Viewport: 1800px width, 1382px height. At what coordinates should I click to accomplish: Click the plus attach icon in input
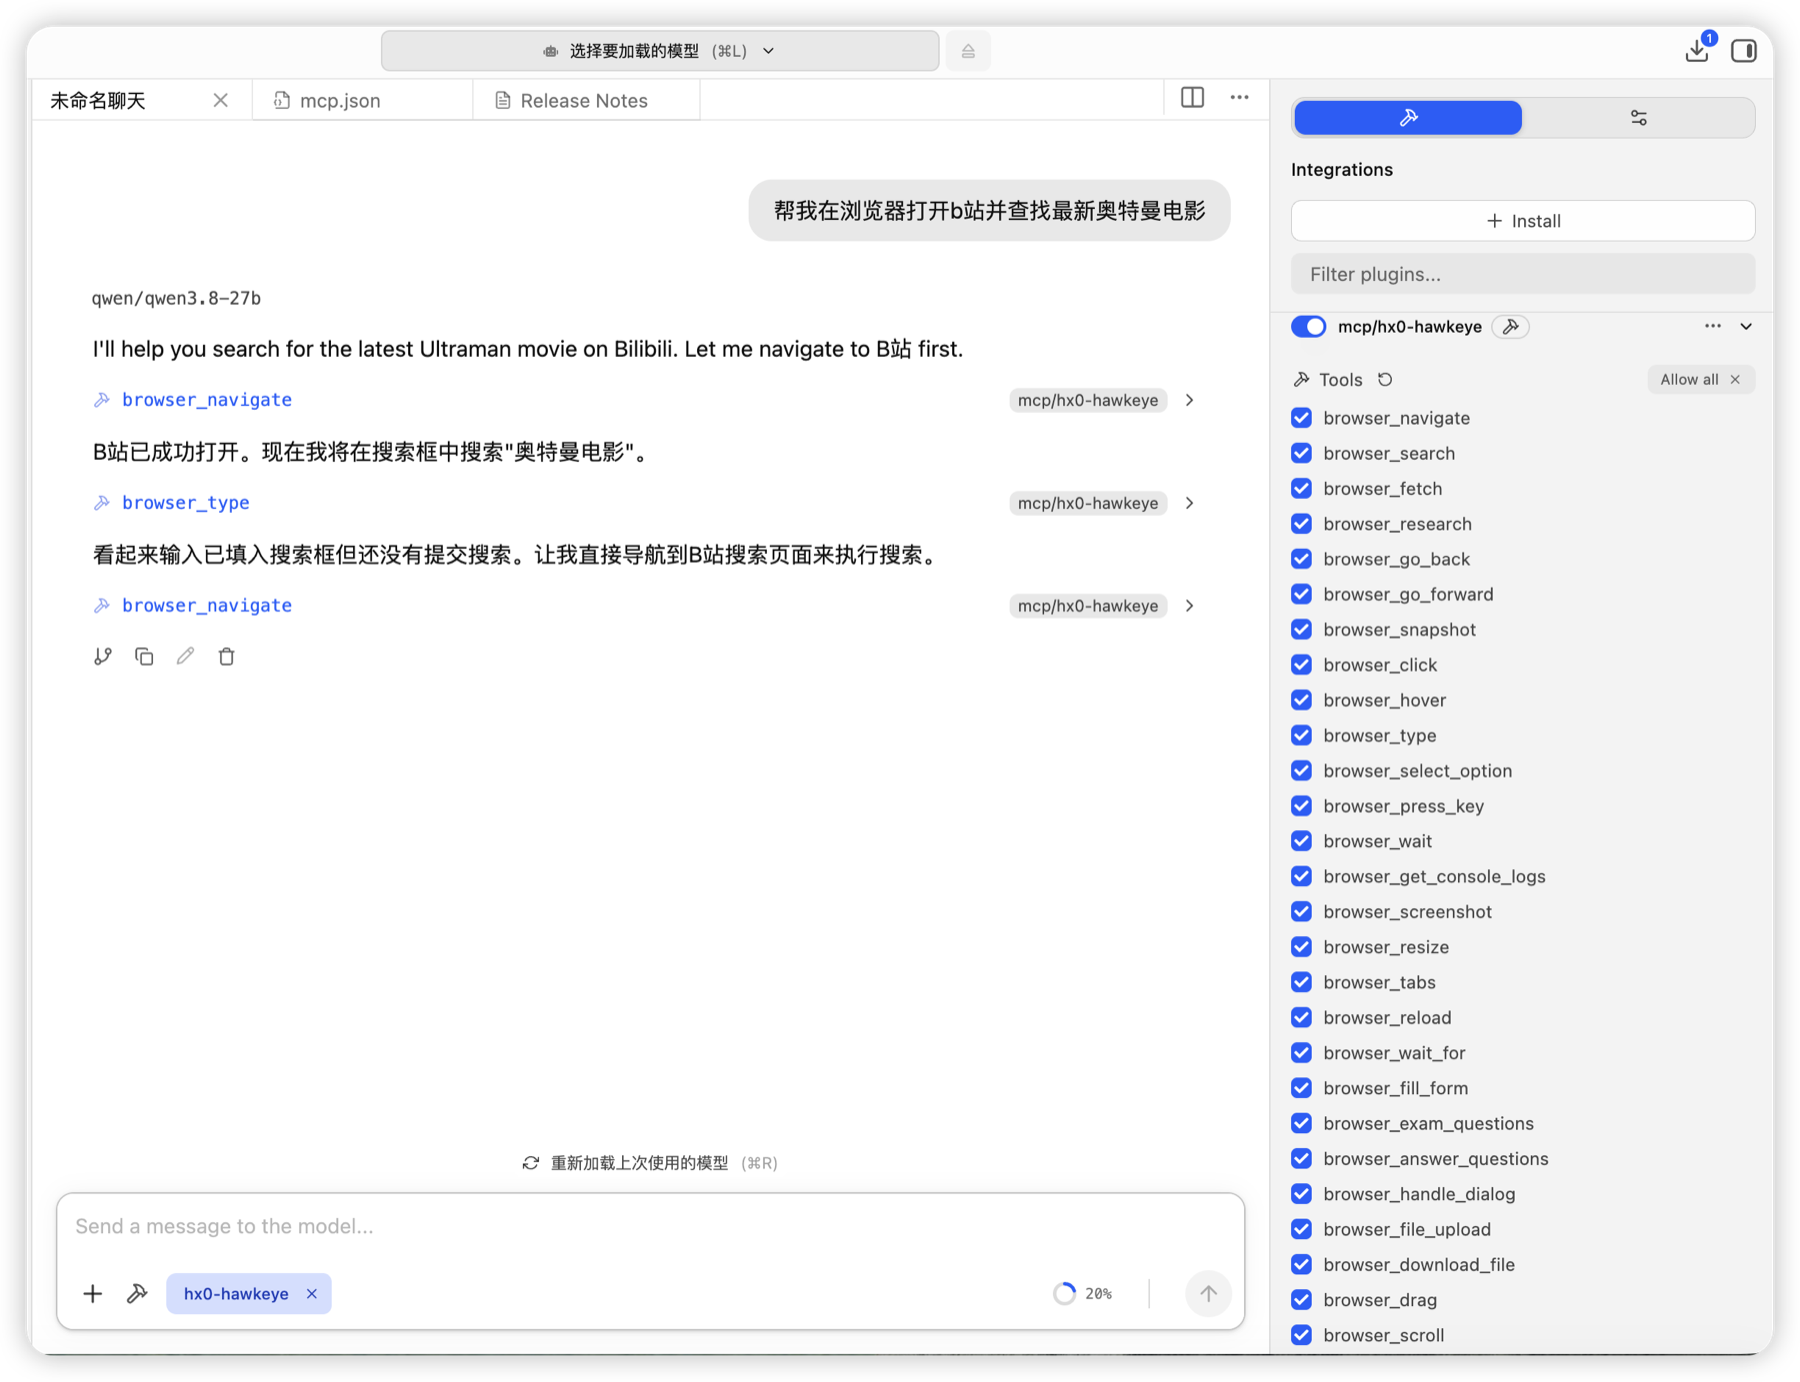pyautogui.click(x=92, y=1293)
